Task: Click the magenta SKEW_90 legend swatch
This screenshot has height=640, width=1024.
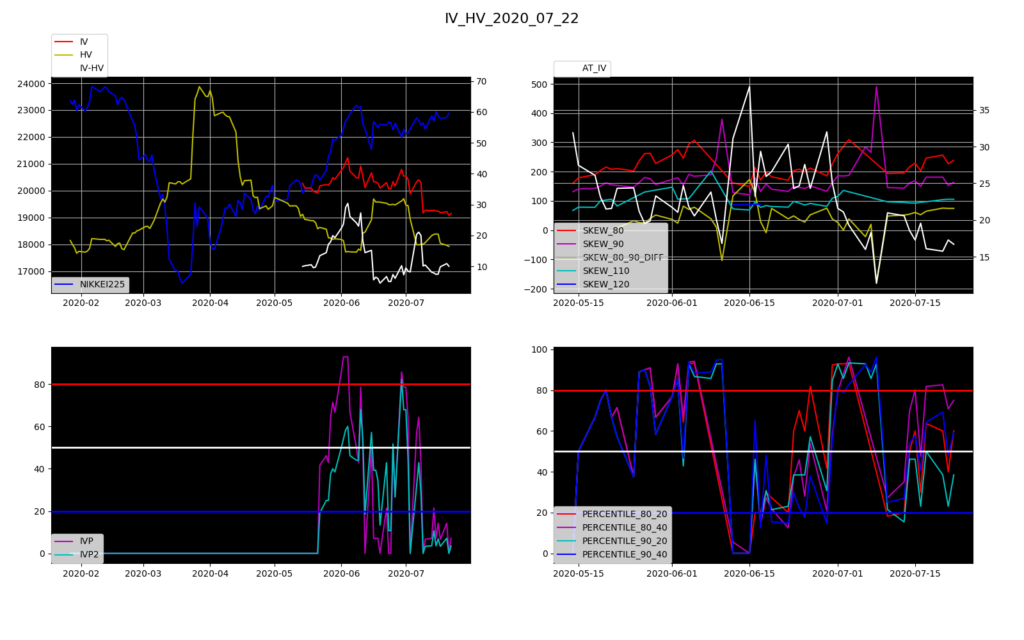Action: (568, 244)
